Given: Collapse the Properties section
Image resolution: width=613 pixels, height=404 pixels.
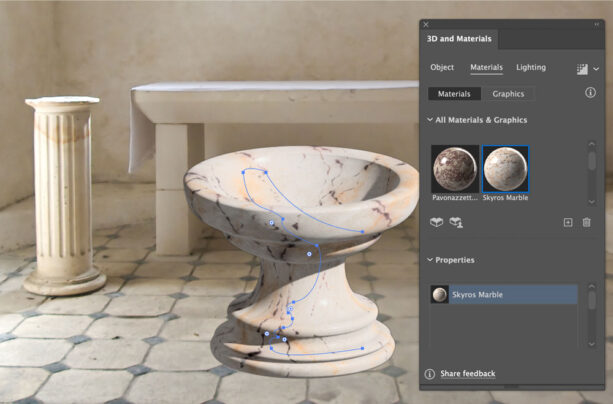Looking at the screenshot, I should click(x=430, y=260).
